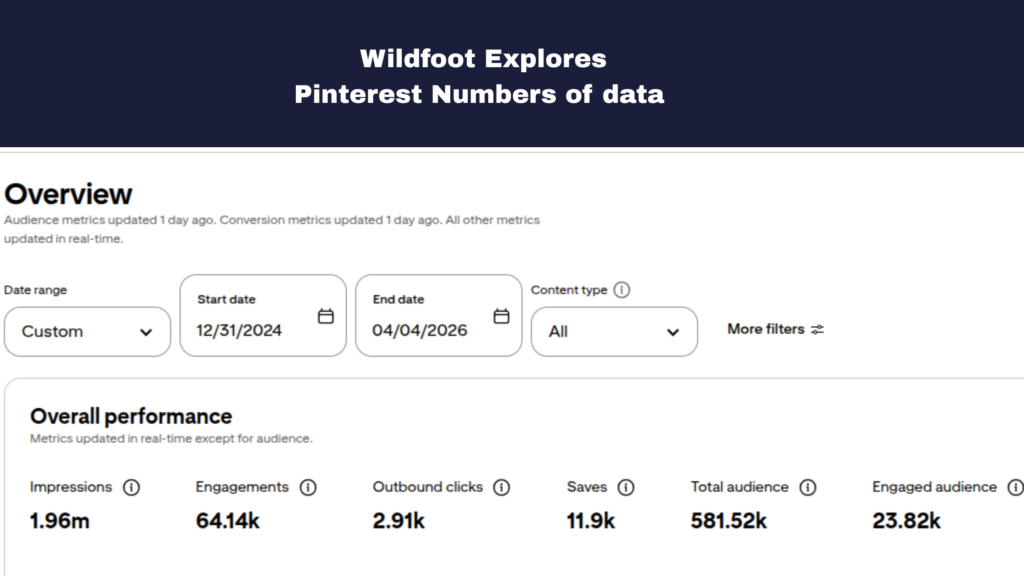Click the filter sliders icon beside More filters
This screenshot has height=576, width=1024.
pos(818,329)
